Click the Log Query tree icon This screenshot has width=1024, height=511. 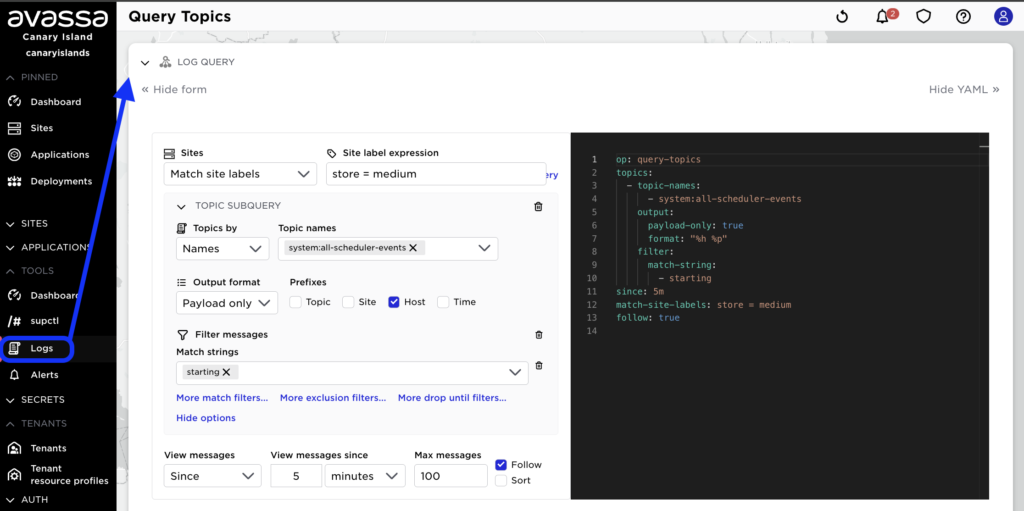point(165,62)
